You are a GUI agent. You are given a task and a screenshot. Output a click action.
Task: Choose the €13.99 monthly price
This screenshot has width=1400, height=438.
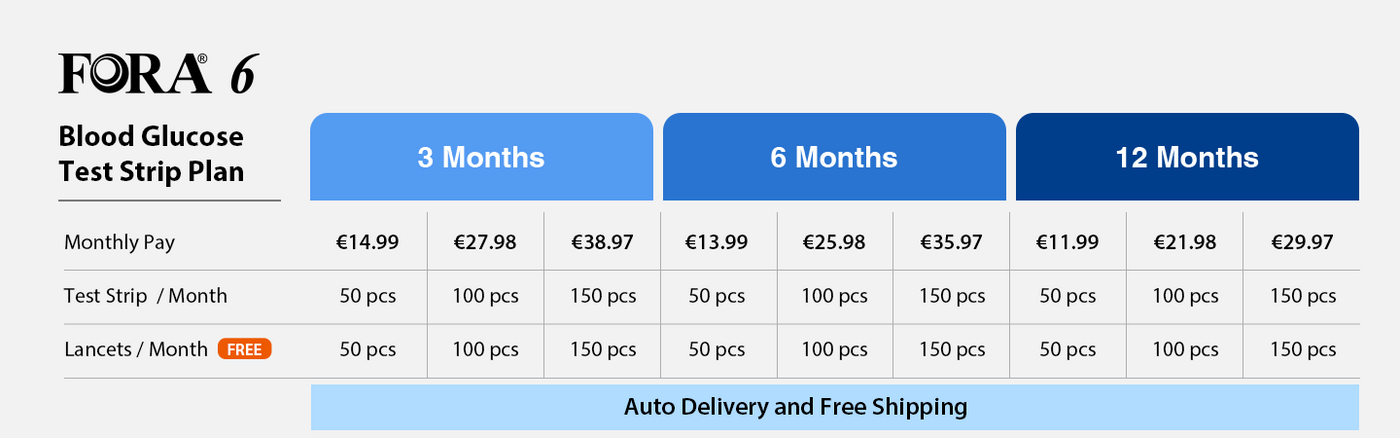[x=717, y=242]
